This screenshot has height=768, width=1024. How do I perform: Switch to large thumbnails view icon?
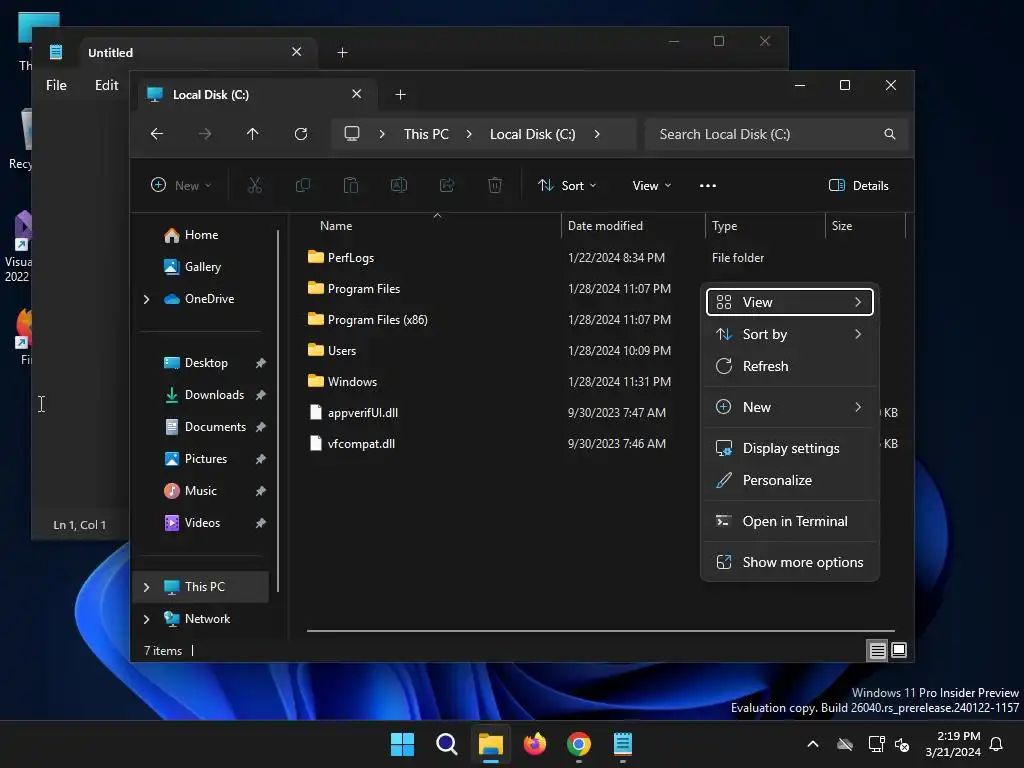[899, 650]
